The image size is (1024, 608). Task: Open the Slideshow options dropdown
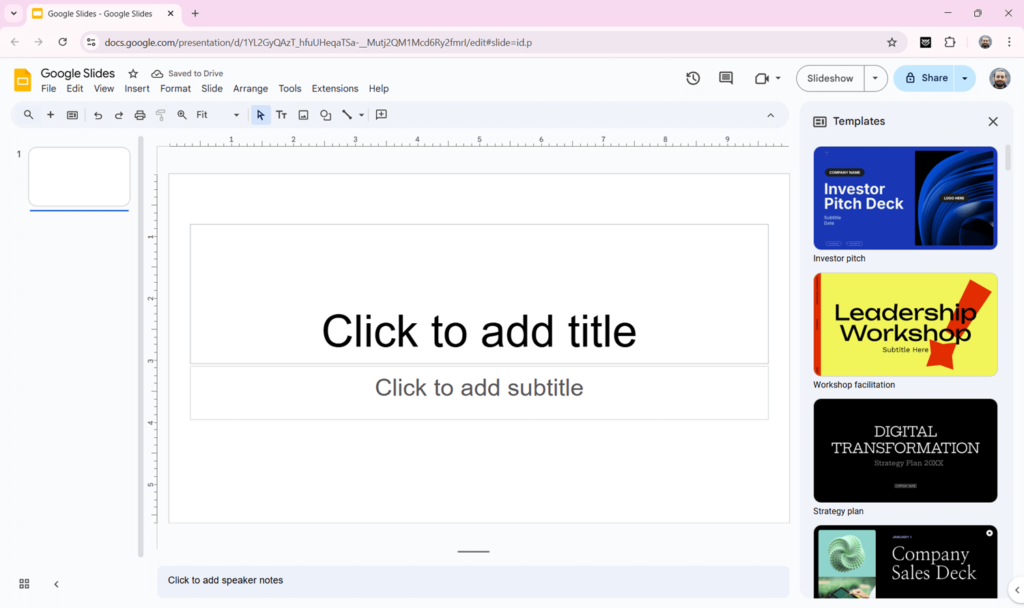pos(873,77)
